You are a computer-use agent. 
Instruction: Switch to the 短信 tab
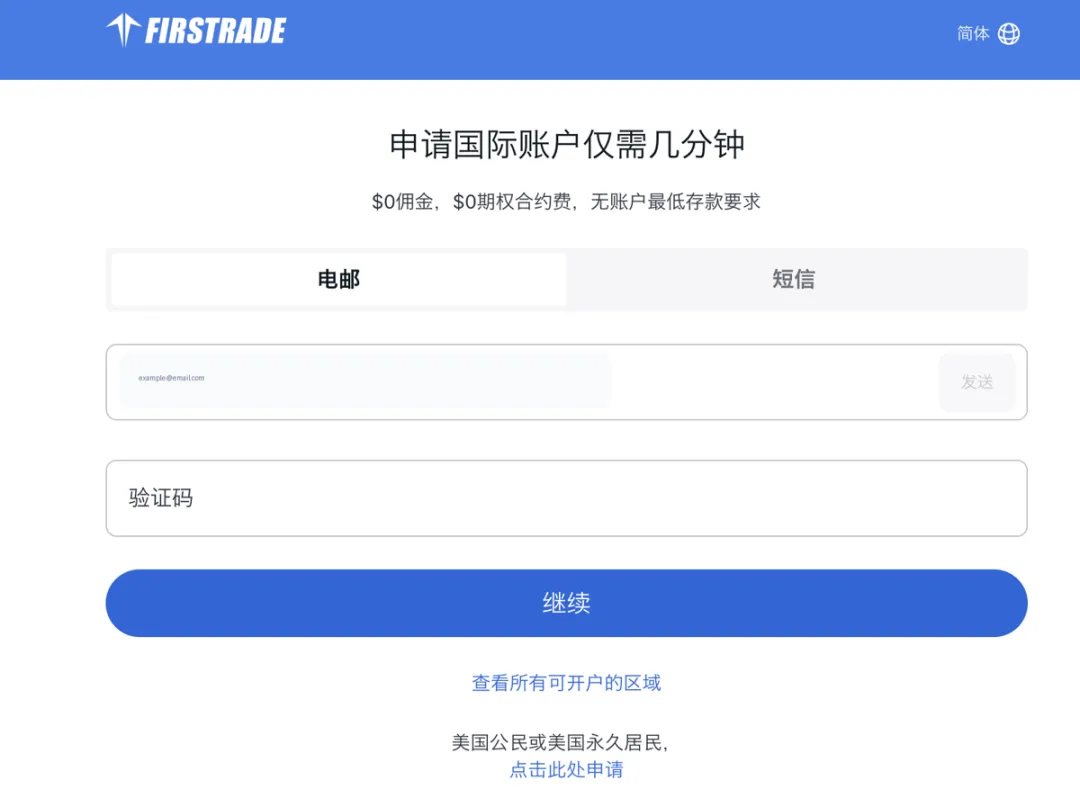pos(793,280)
